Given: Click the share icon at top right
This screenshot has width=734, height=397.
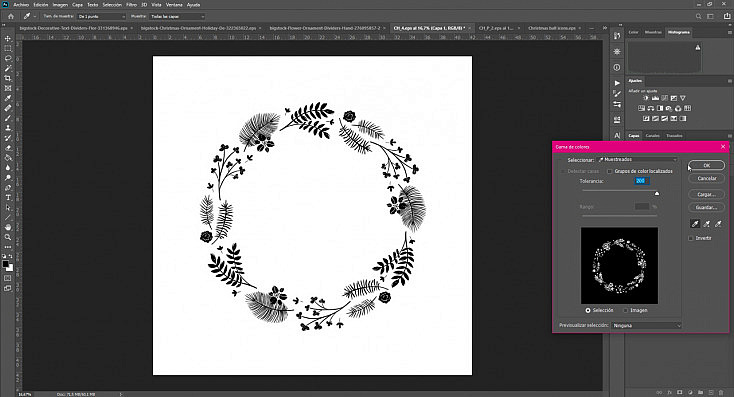Looking at the screenshot, I should click(727, 16).
